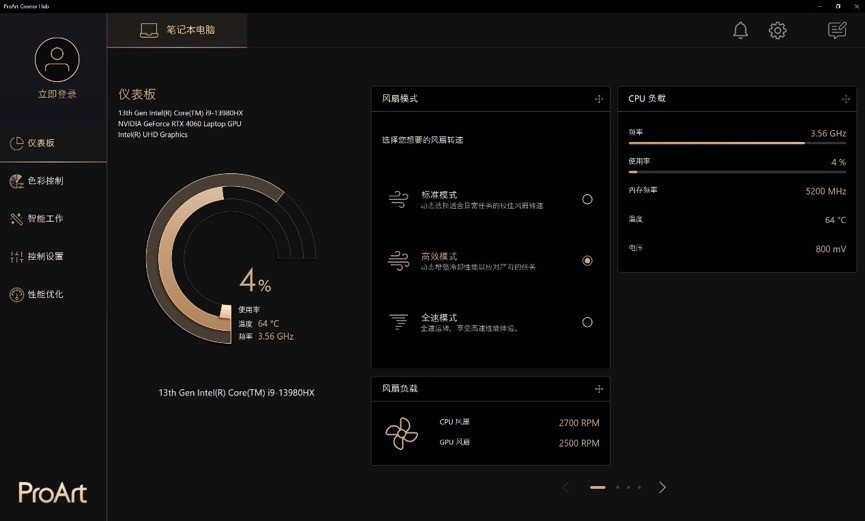Click the 2500 RPM GPU fan value
Image resolution: width=865 pixels, height=521 pixels.
(579, 443)
